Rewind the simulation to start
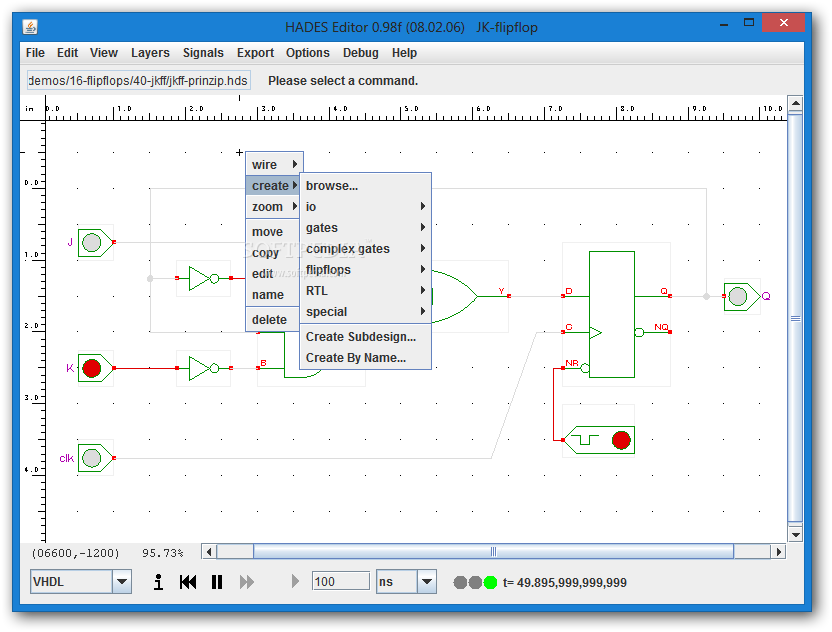 [188, 582]
